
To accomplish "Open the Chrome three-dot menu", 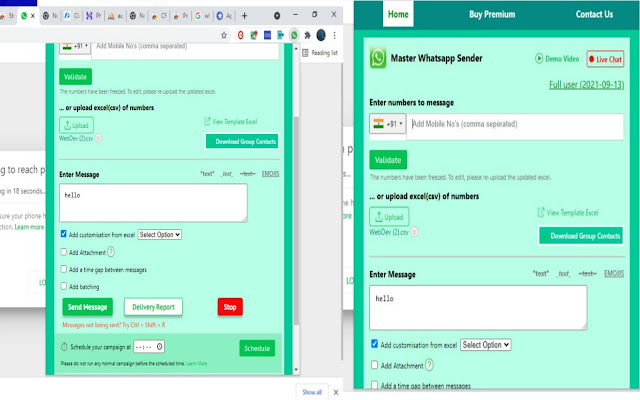I will [334, 36].
